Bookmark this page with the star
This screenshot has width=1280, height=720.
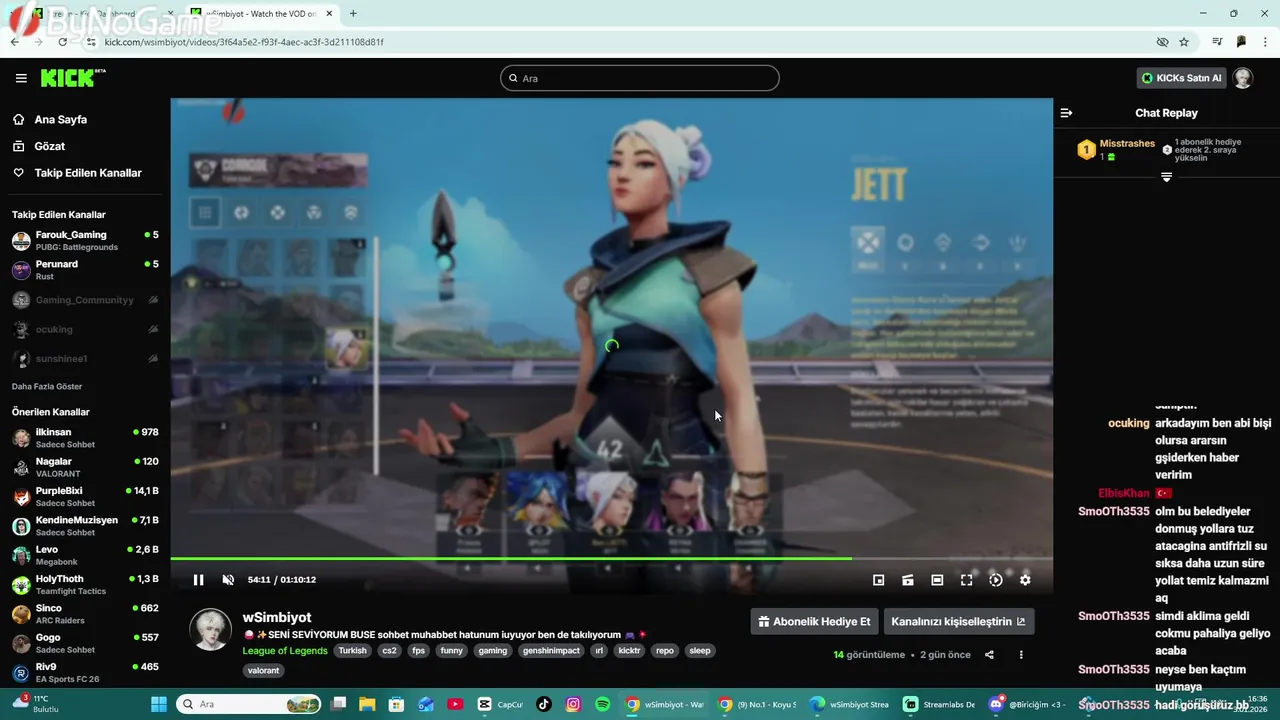pyautogui.click(x=1184, y=42)
